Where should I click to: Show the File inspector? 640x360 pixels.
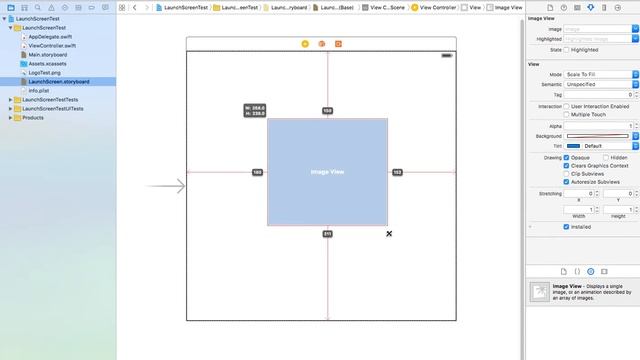(550, 7)
